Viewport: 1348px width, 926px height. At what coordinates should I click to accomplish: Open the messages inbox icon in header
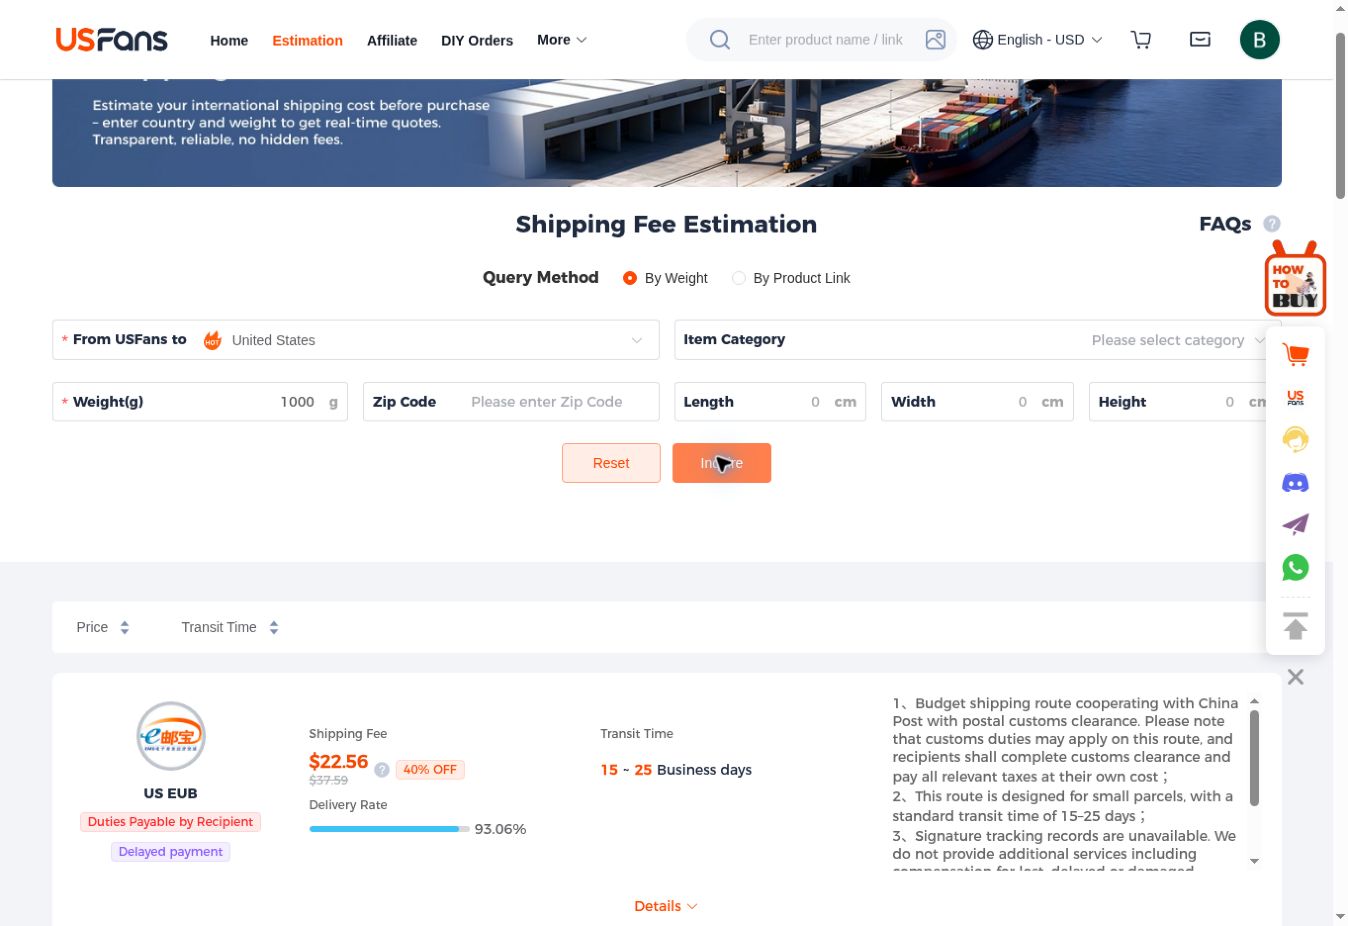(1200, 40)
